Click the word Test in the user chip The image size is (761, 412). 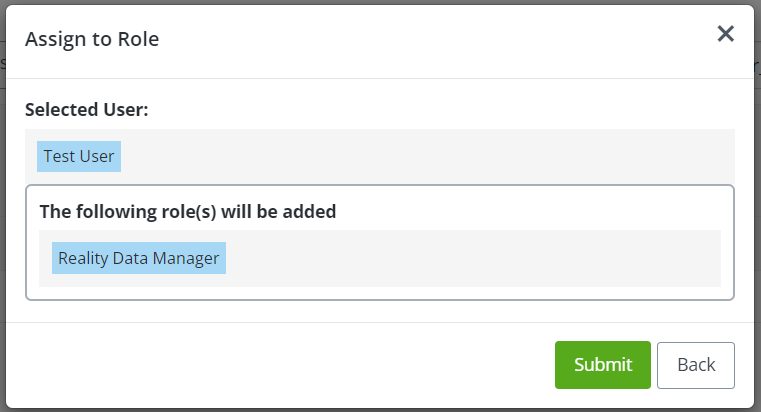pos(59,157)
